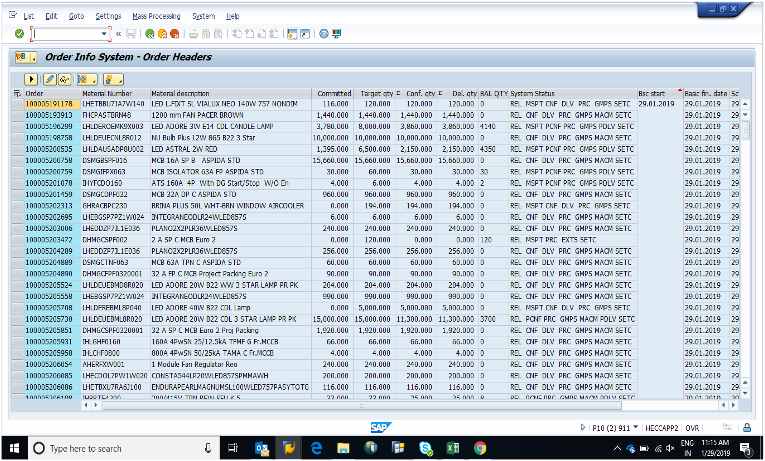The width and height of the screenshot is (765, 461).
Task: Open Excel from the taskbar
Action: pyautogui.click(x=453, y=448)
